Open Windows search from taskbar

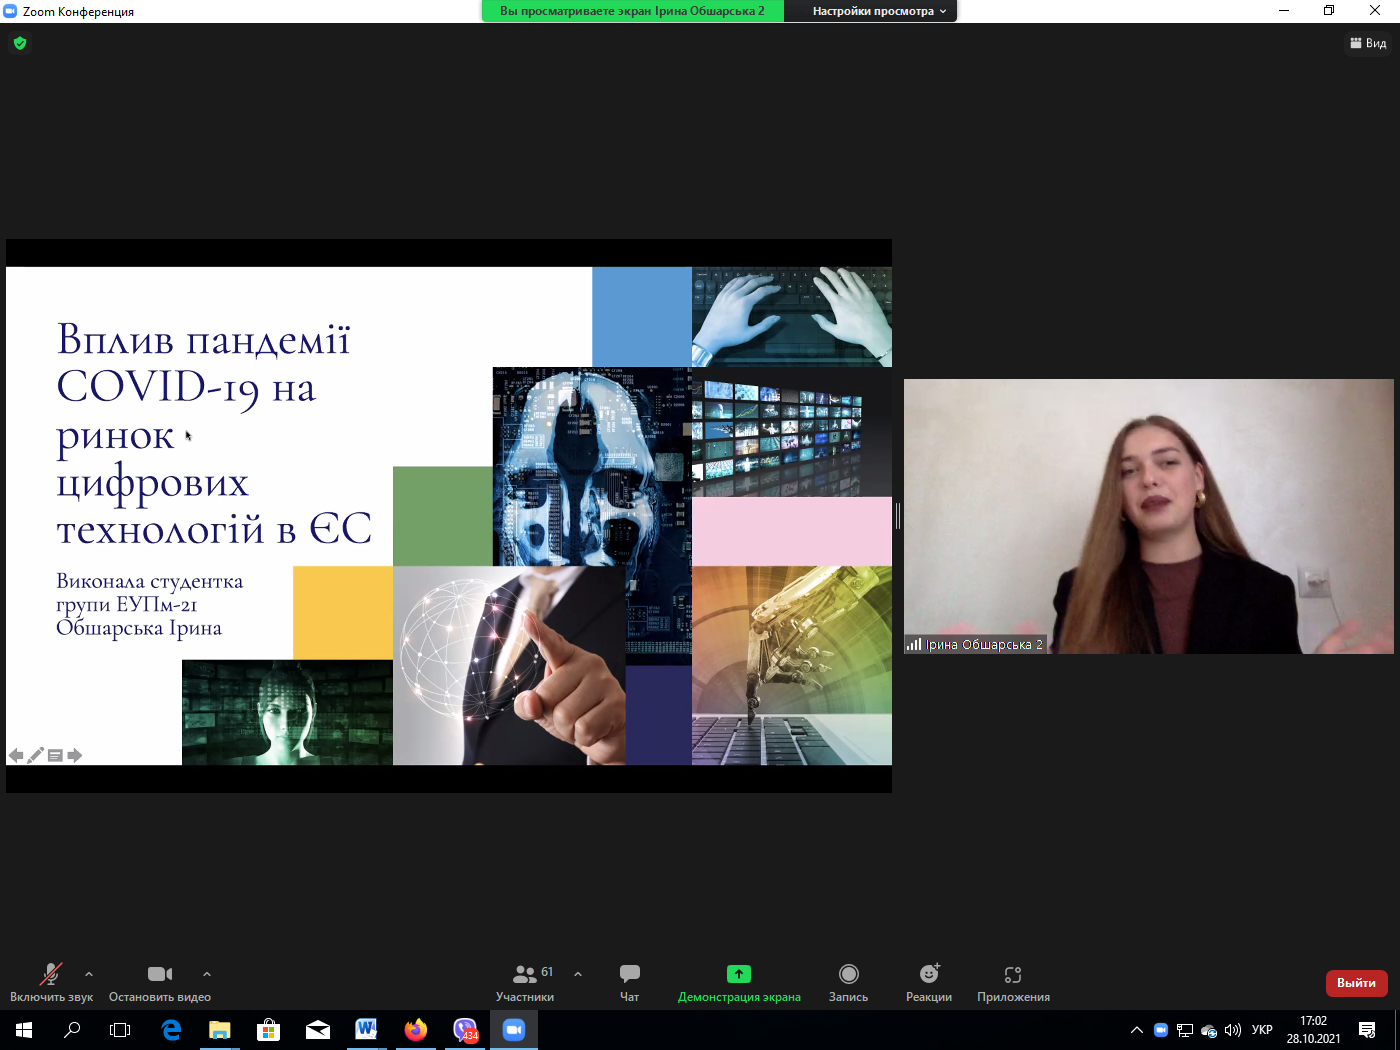(x=72, y=1030)
